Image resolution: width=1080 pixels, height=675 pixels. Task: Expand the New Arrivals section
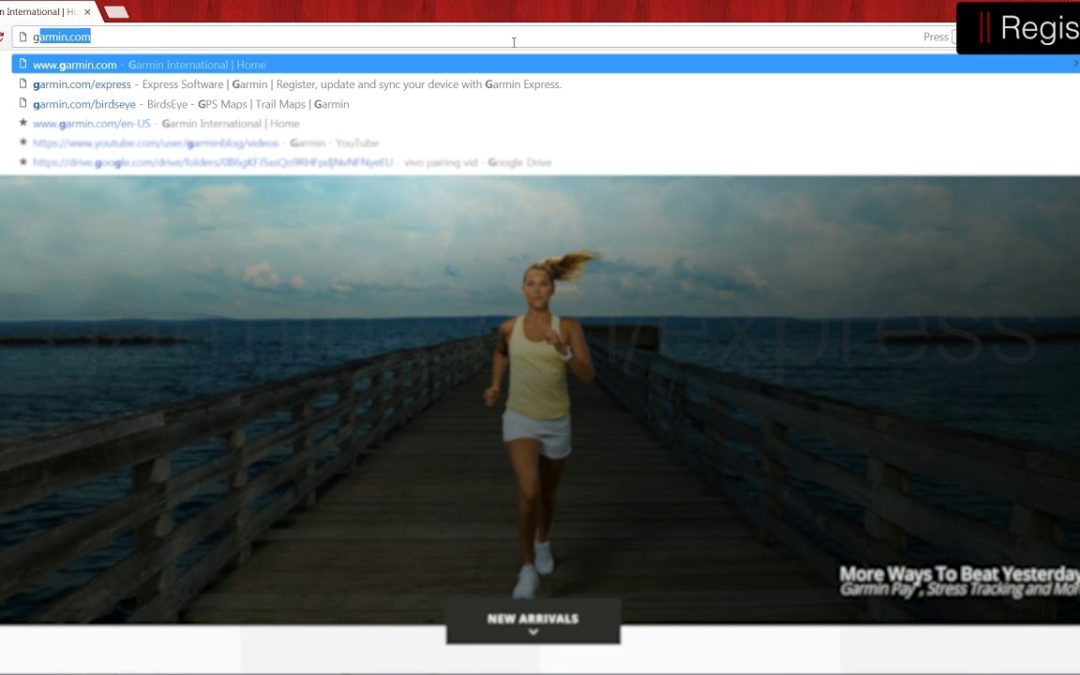pos(532,618)
